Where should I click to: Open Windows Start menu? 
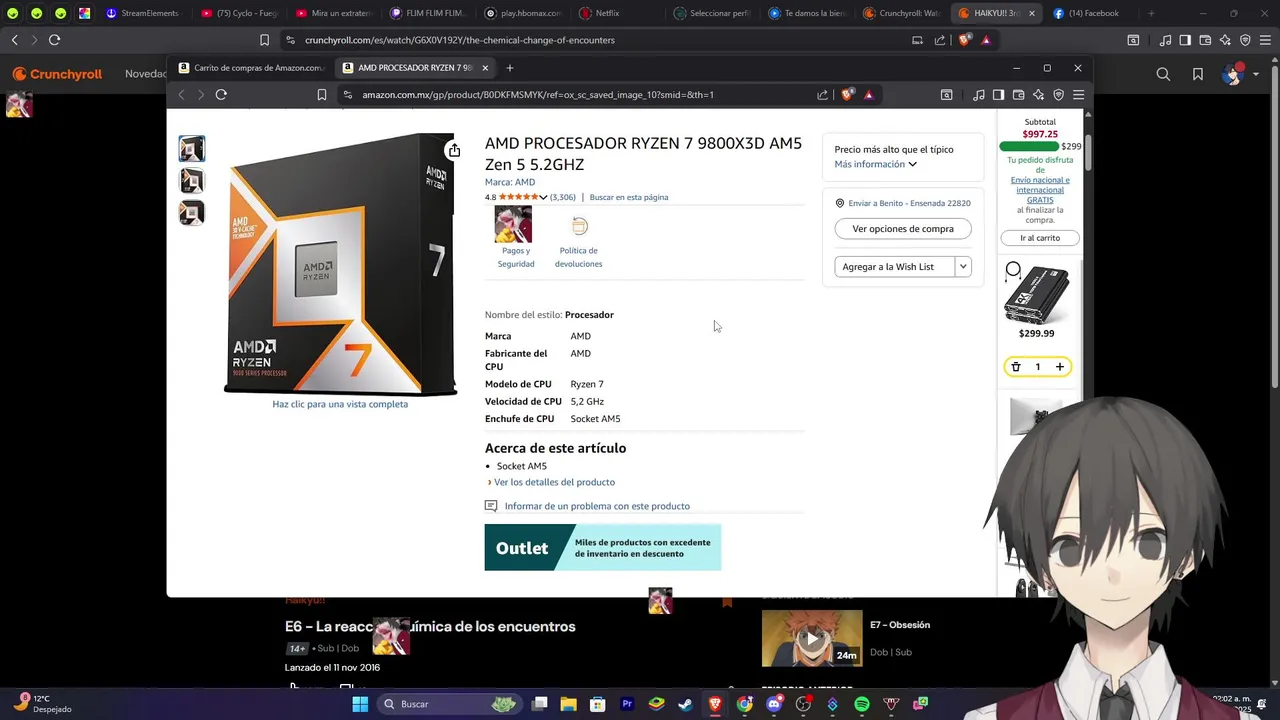coord(360,704)
